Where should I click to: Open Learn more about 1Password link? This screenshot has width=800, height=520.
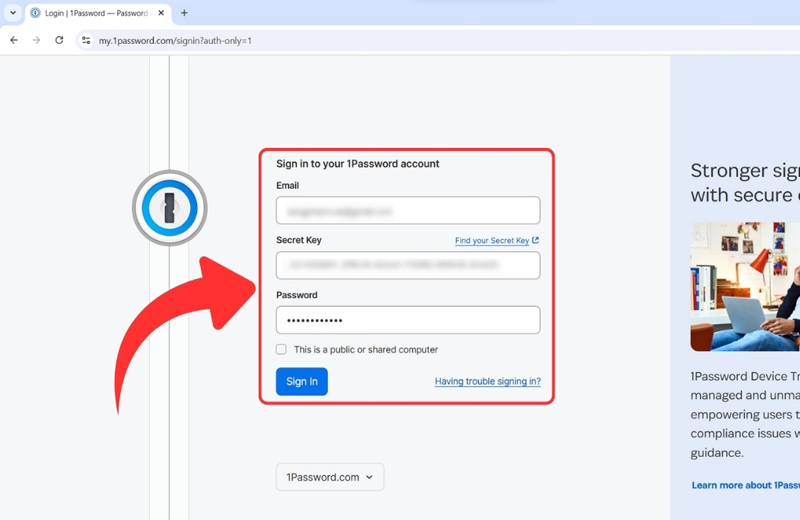[745, 485]
